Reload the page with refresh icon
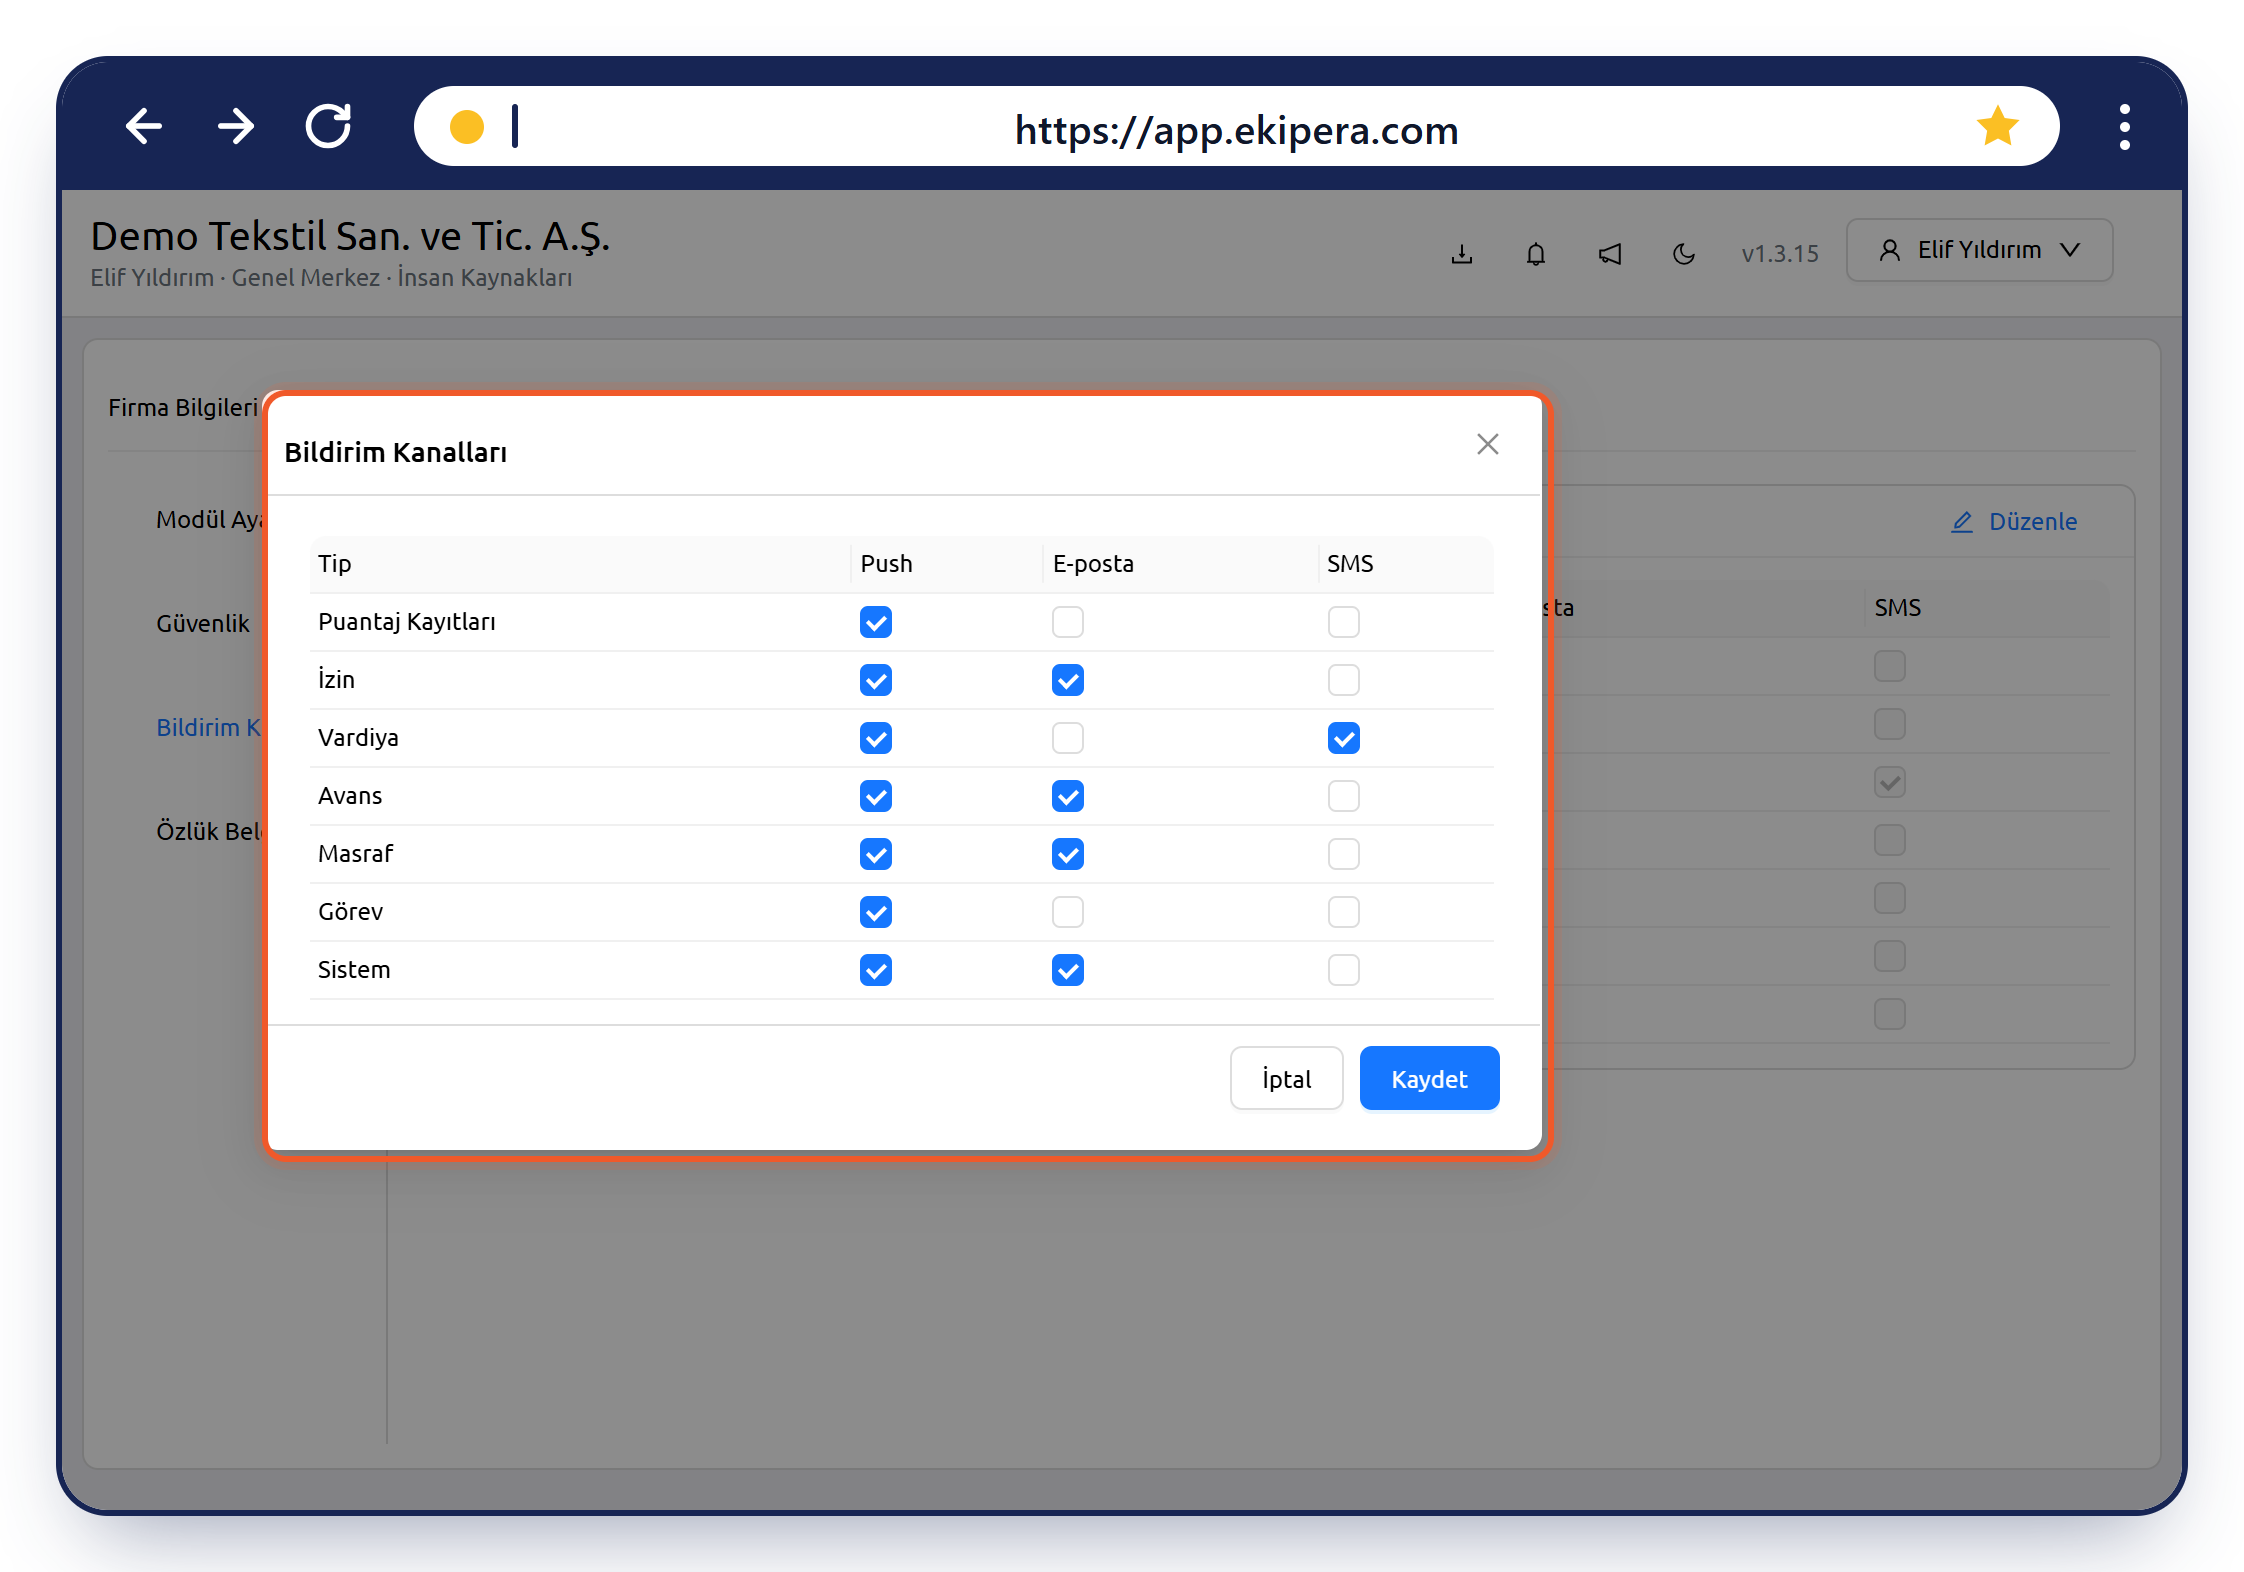Screen dimensions: 2244x1572 pos(329,126)
